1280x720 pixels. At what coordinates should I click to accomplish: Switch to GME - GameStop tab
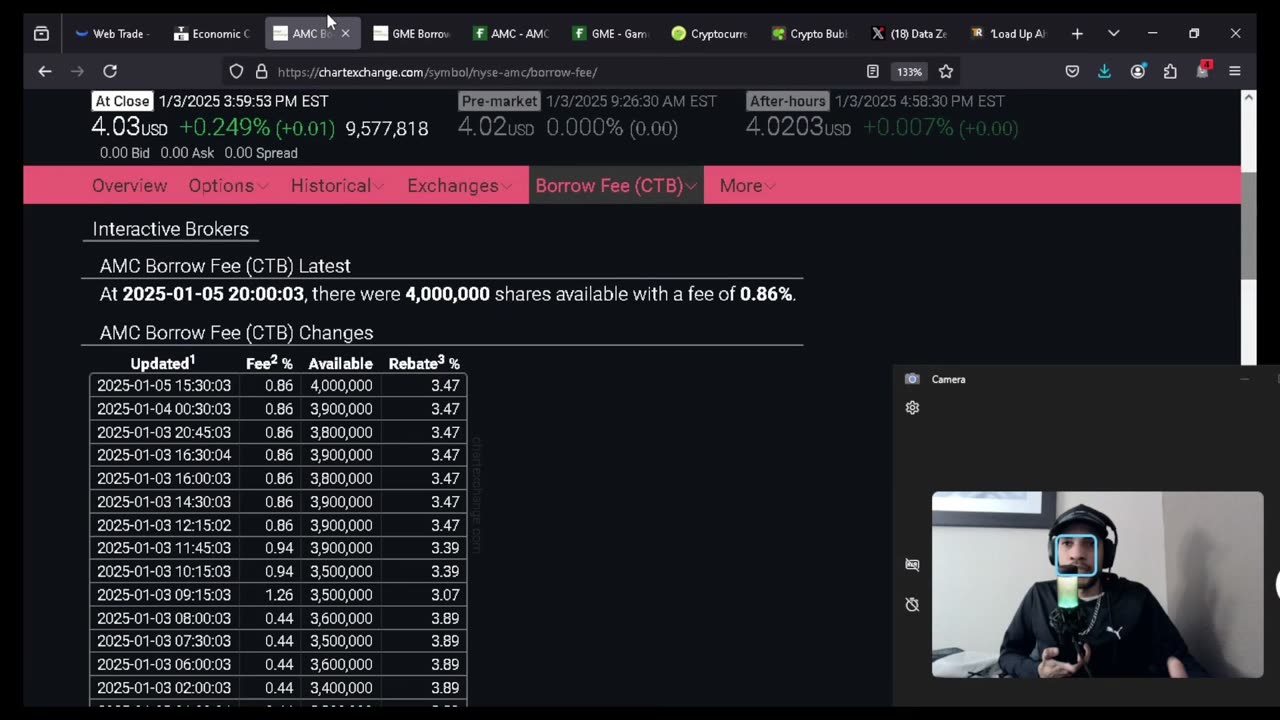[x=611, y=34]
